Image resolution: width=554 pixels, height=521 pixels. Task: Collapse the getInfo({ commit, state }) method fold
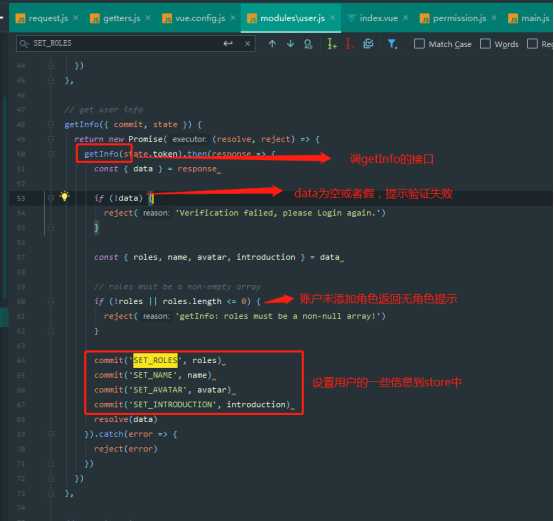tap(51, 124)
